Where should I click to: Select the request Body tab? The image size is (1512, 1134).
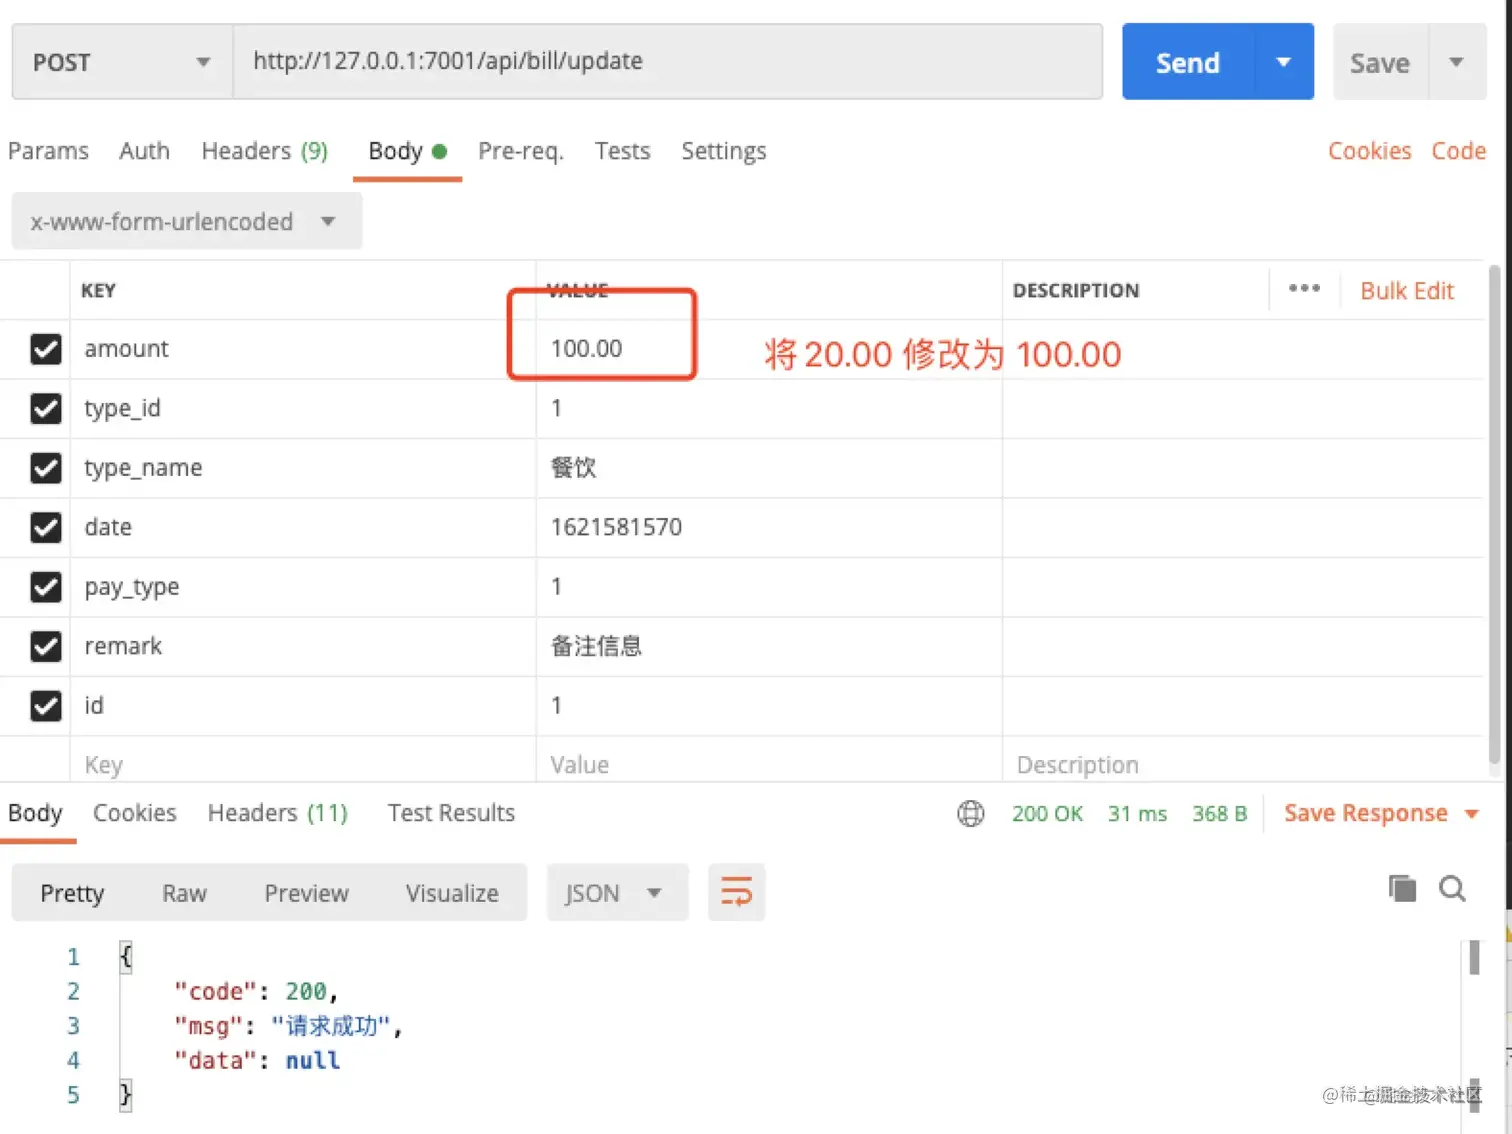[407, 151]
